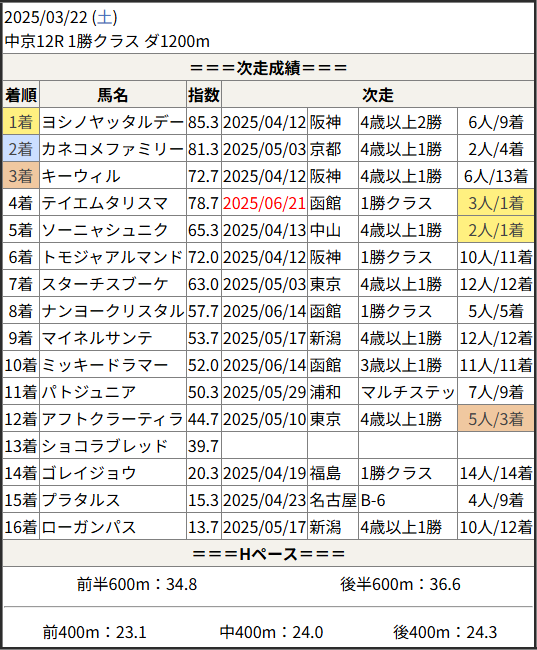The height and width of the screenshot is (650, 537).
Task: Click horse name ヨシノヤッタルデー
Action: coord(113,122)
